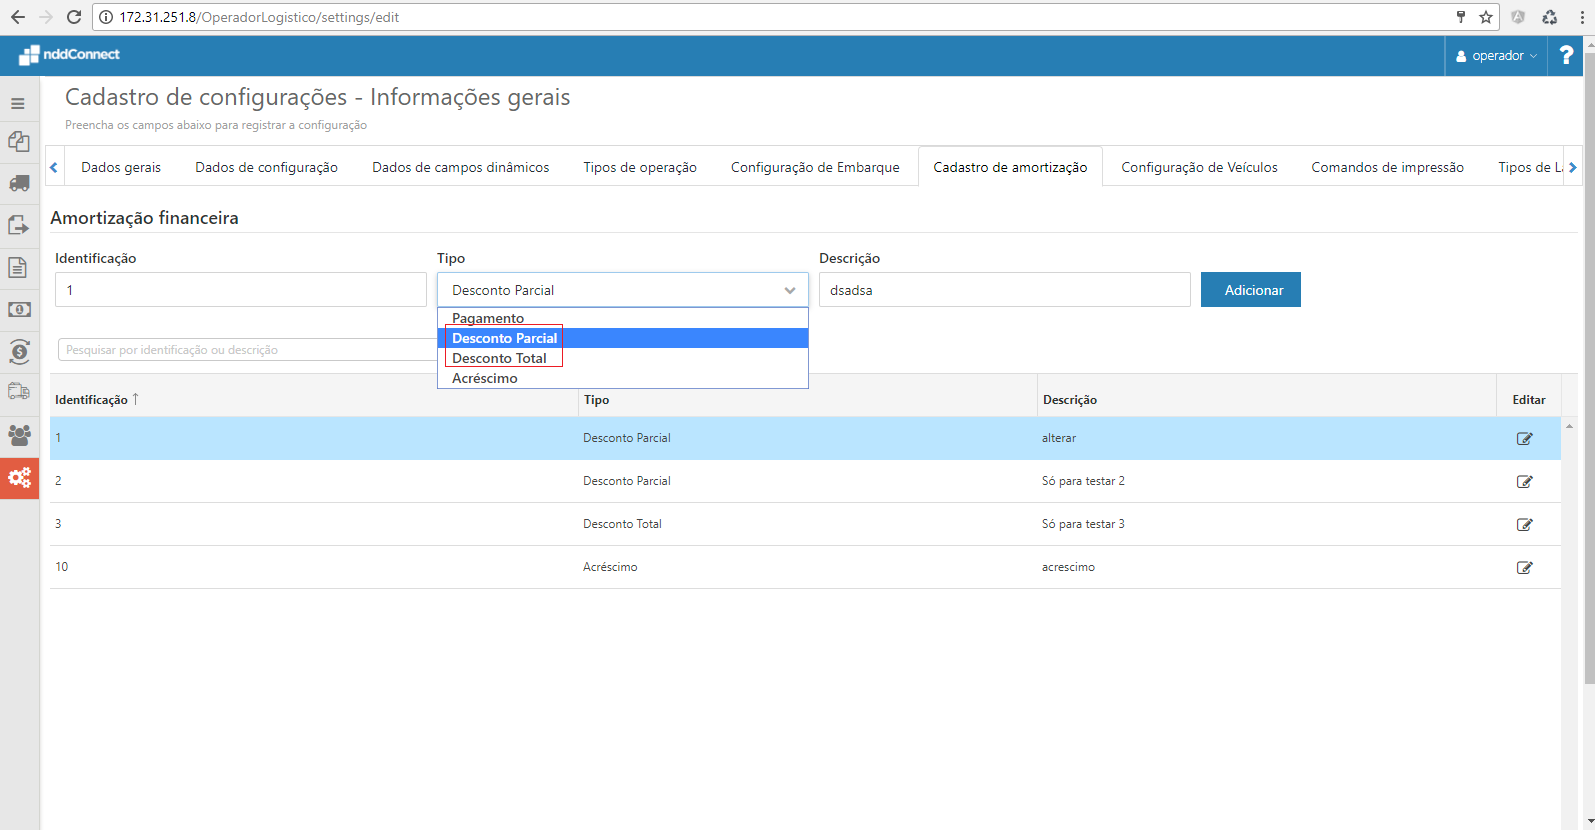Click the dollar refresh sidebar icon

[x=19, y=352]
